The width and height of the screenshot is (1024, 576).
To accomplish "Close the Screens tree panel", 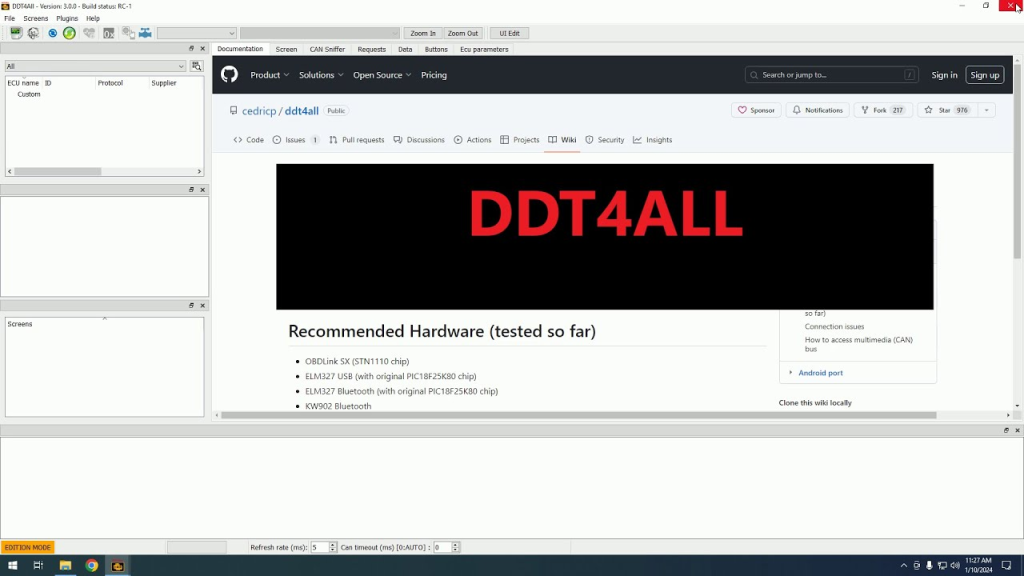I will pos(202,305).
